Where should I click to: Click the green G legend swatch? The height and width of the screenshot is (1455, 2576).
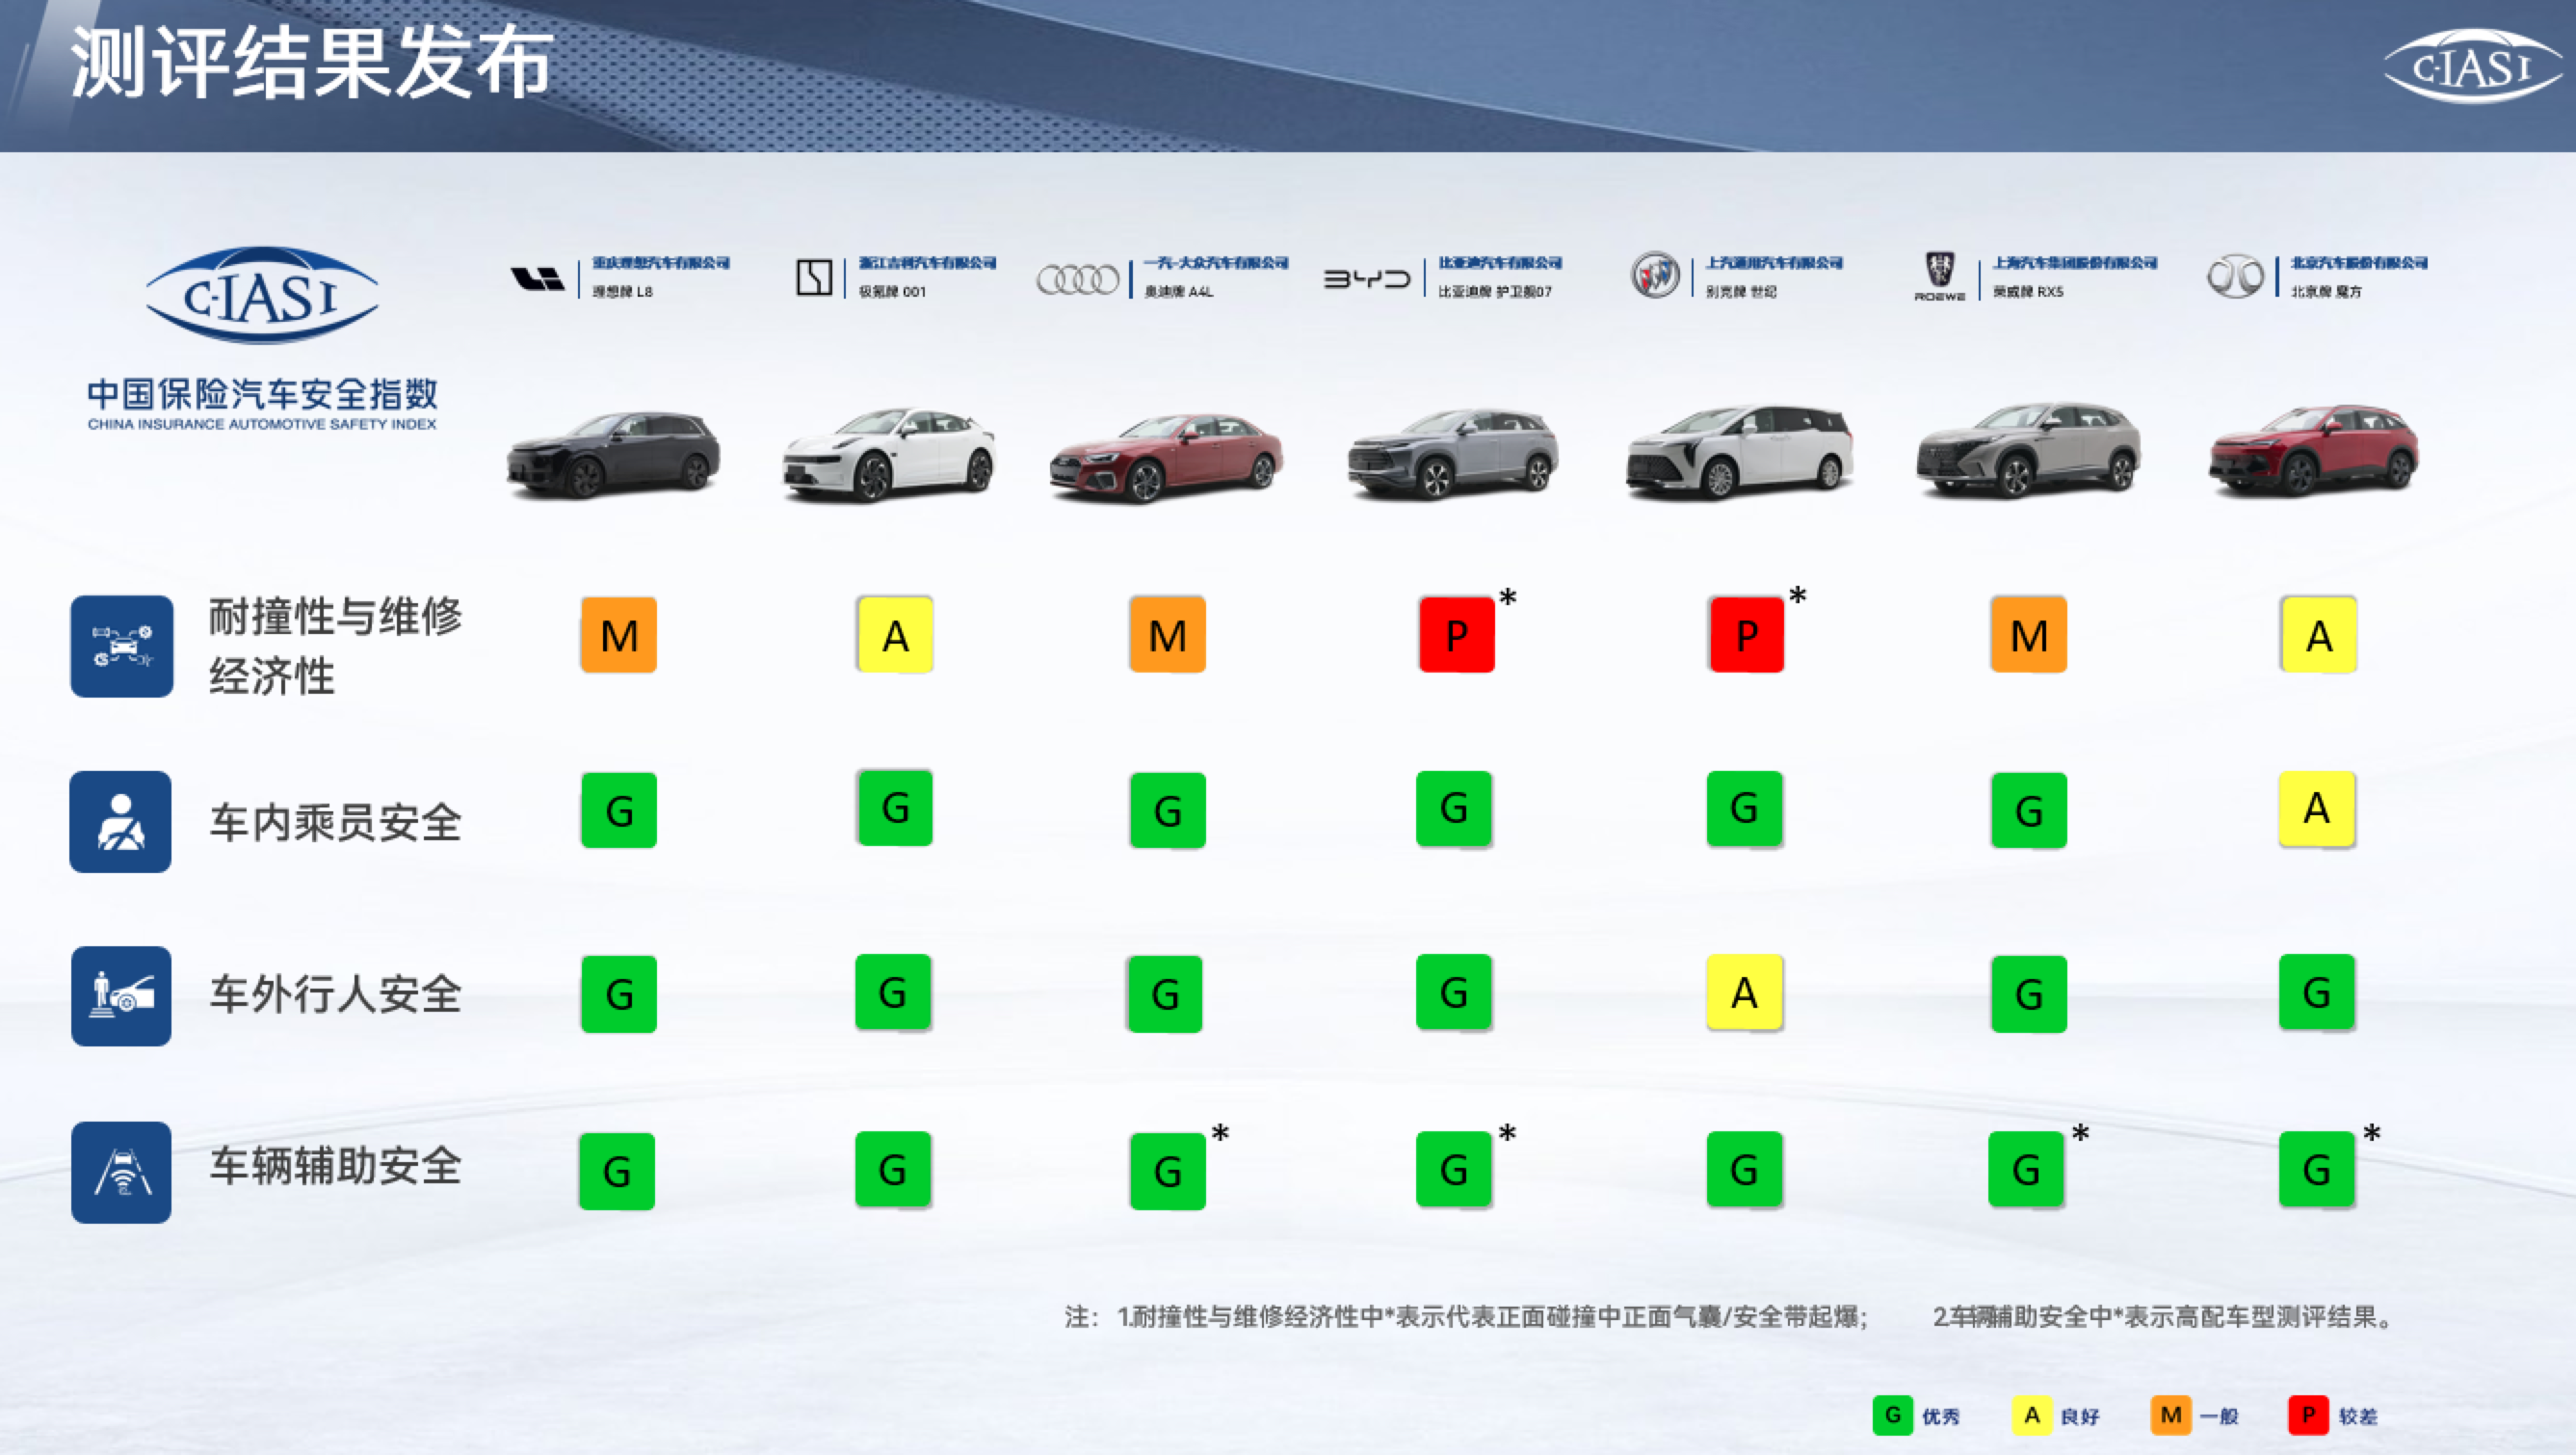[1892, 1415]
